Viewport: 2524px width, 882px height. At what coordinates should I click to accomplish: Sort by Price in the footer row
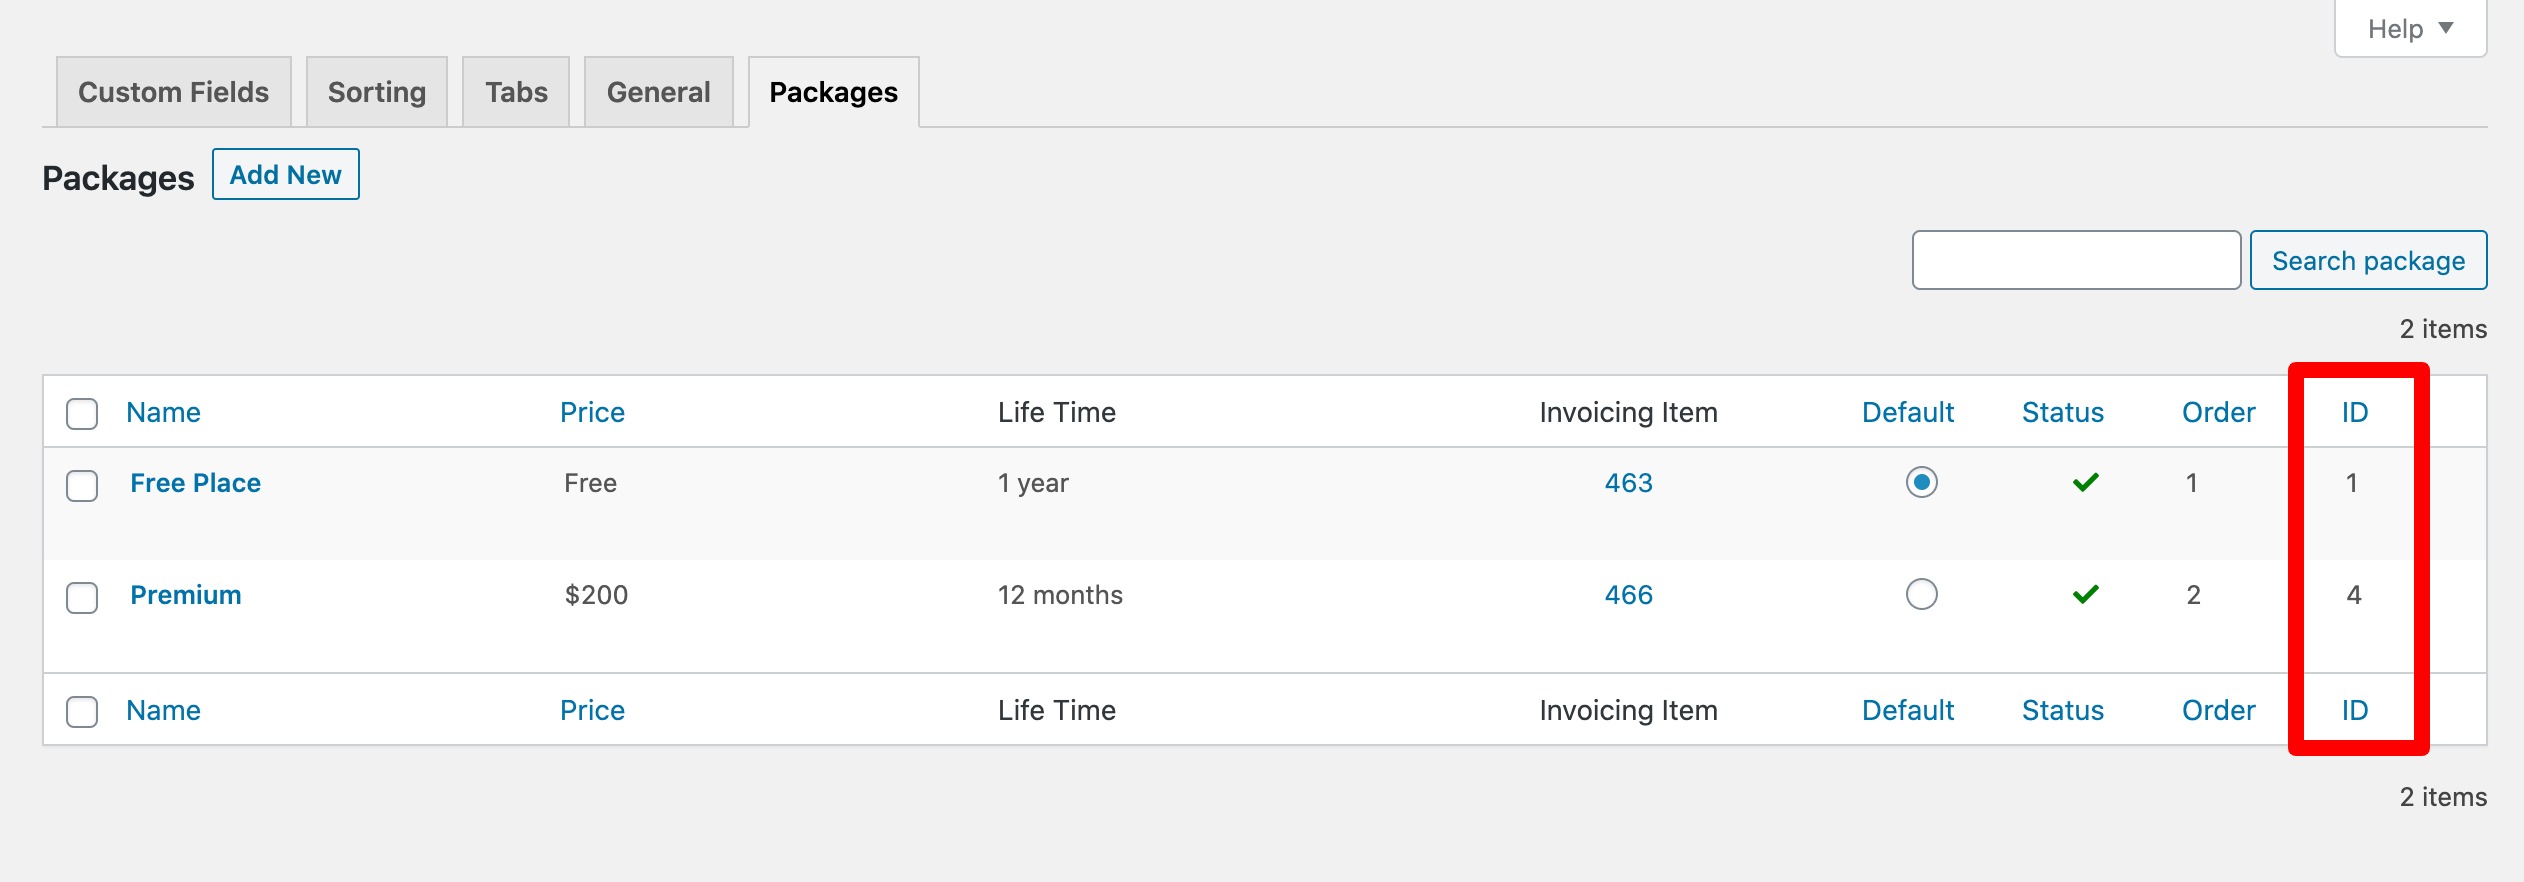click(x=592, y=710)
